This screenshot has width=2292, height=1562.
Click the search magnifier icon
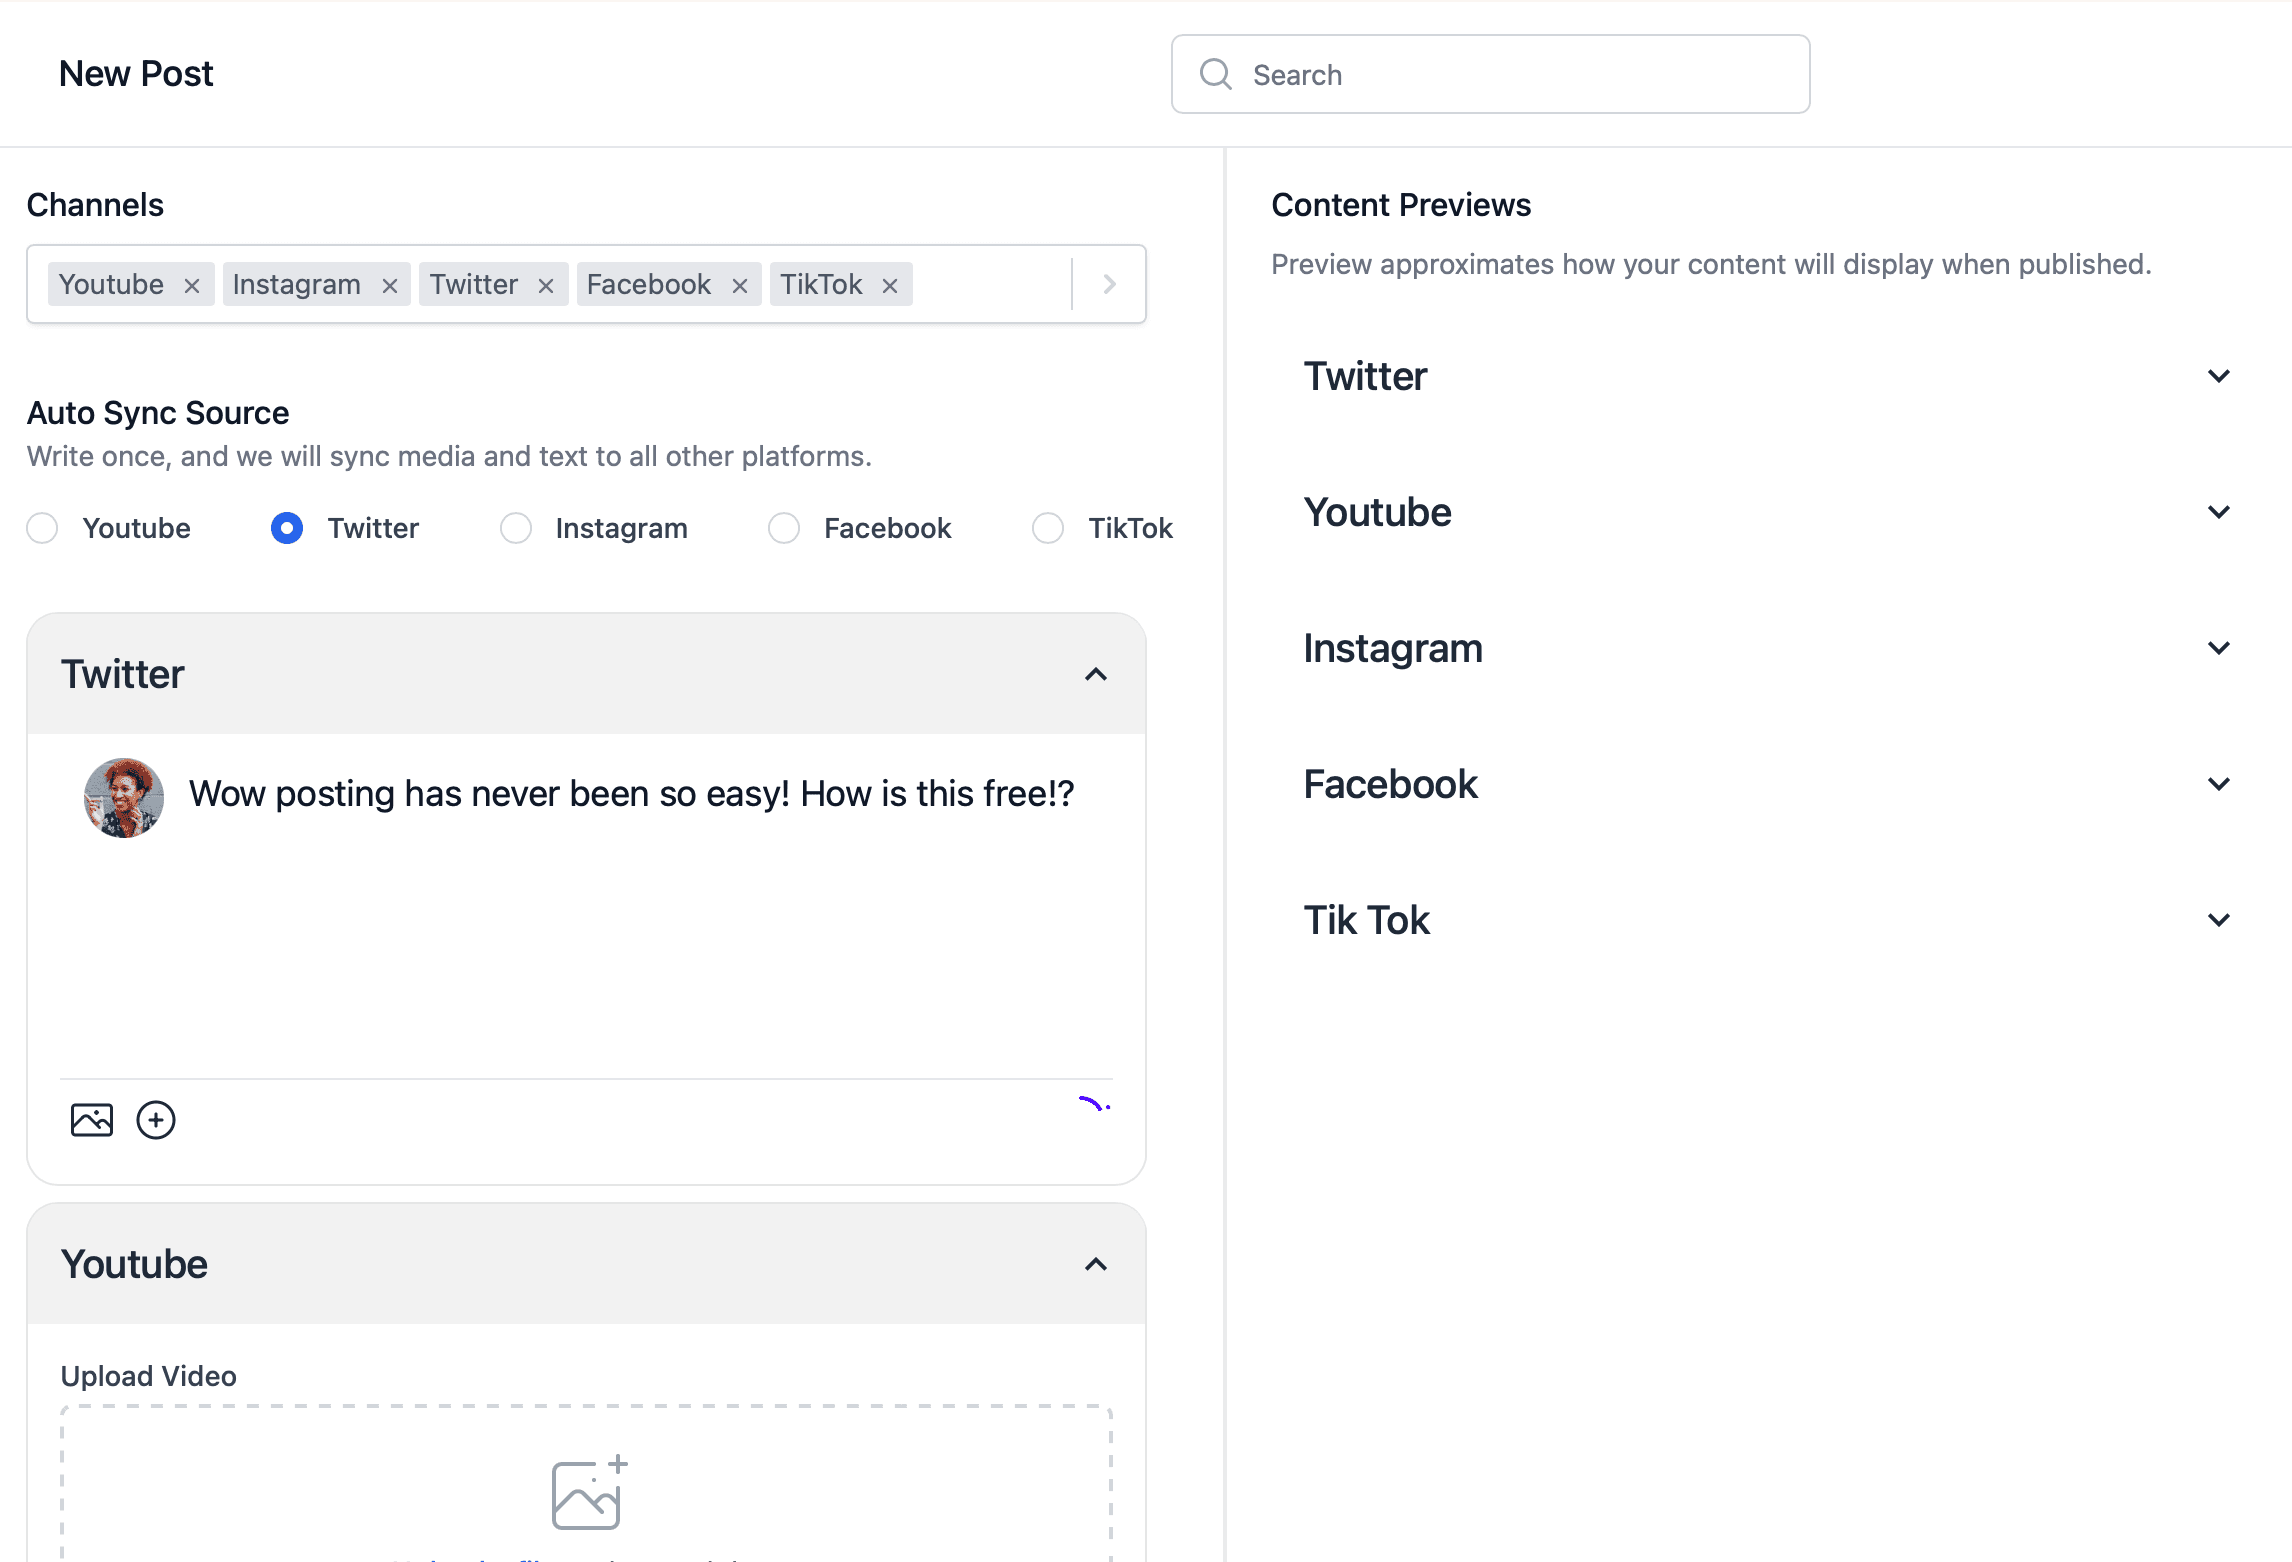1216,74
